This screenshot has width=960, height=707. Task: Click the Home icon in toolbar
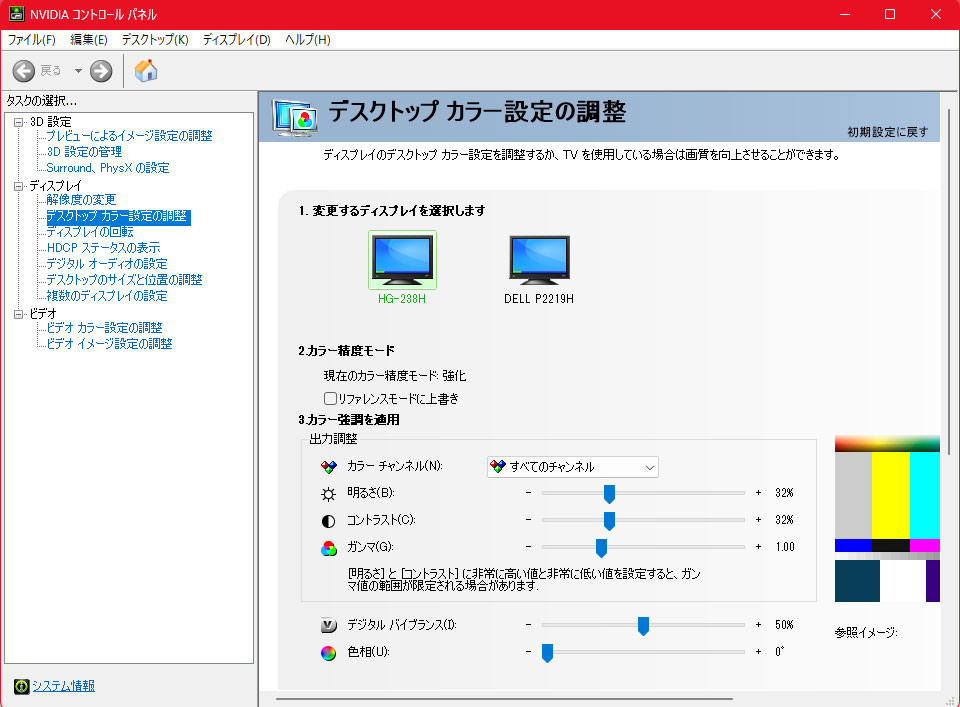pos(146,71)
